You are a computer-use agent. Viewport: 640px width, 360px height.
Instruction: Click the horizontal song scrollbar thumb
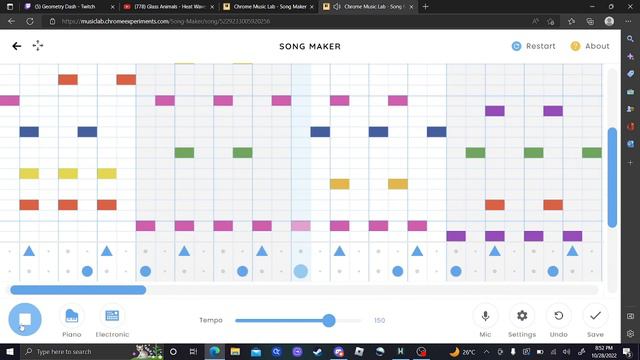click(x=78, y=290)
